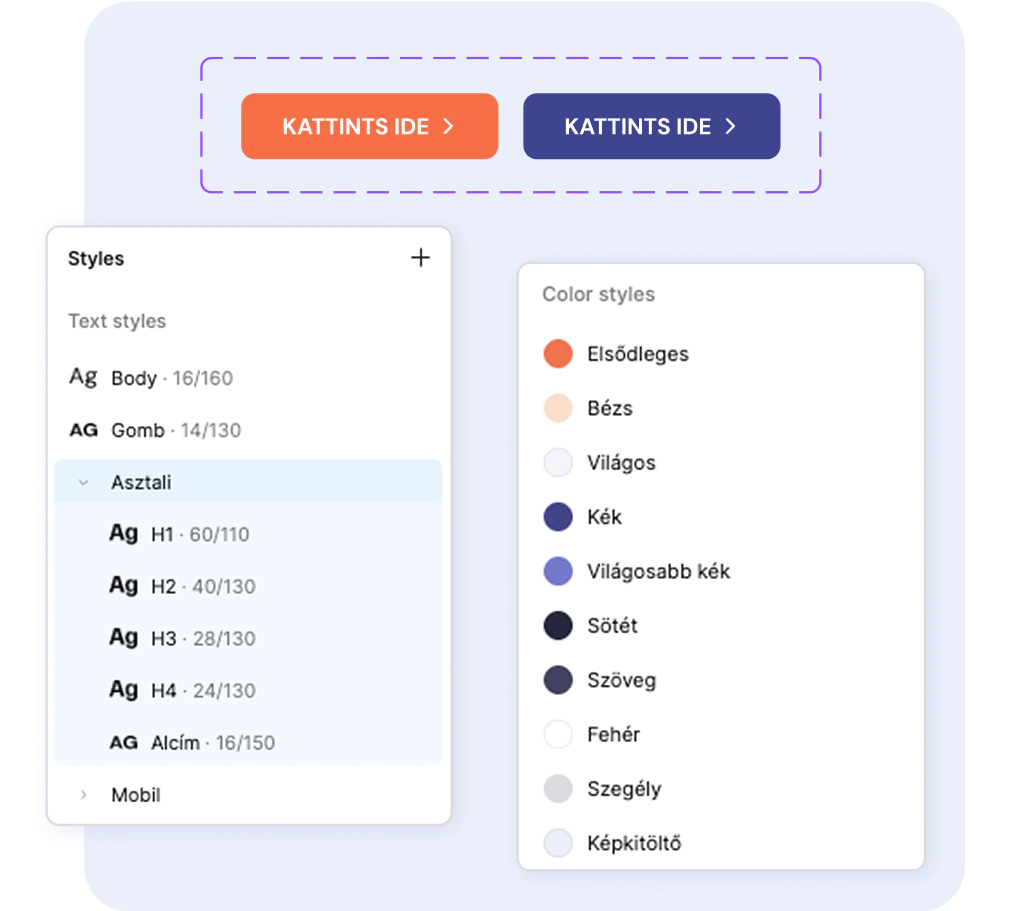The image size is (1024, 911).
Task: Select the Elsődleges orange color swatch
Action: pos(558,354)
